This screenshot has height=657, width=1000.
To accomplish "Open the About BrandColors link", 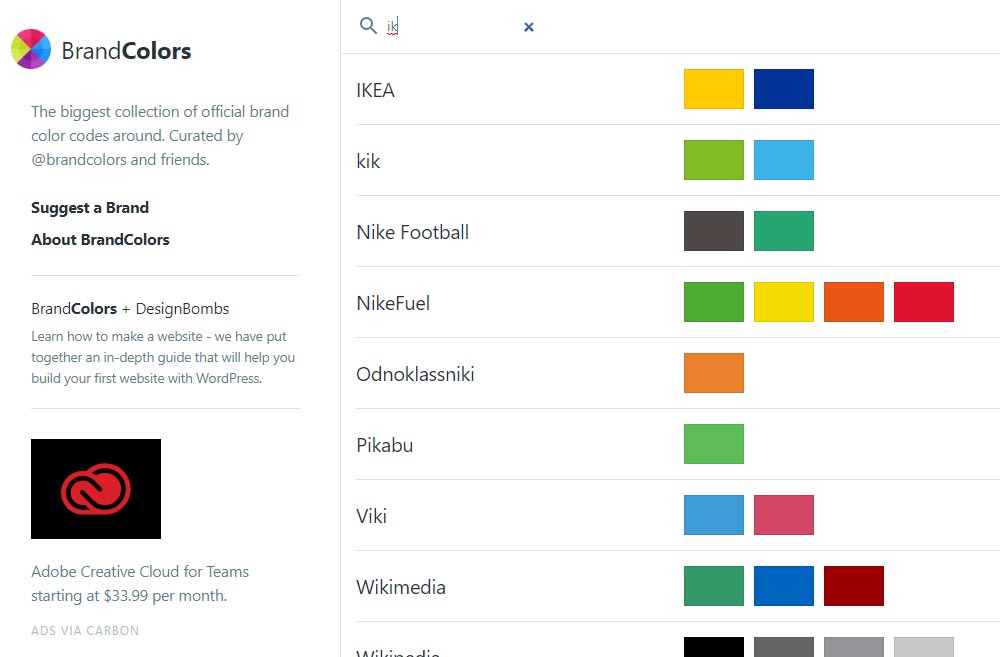I will coord(100,240).
